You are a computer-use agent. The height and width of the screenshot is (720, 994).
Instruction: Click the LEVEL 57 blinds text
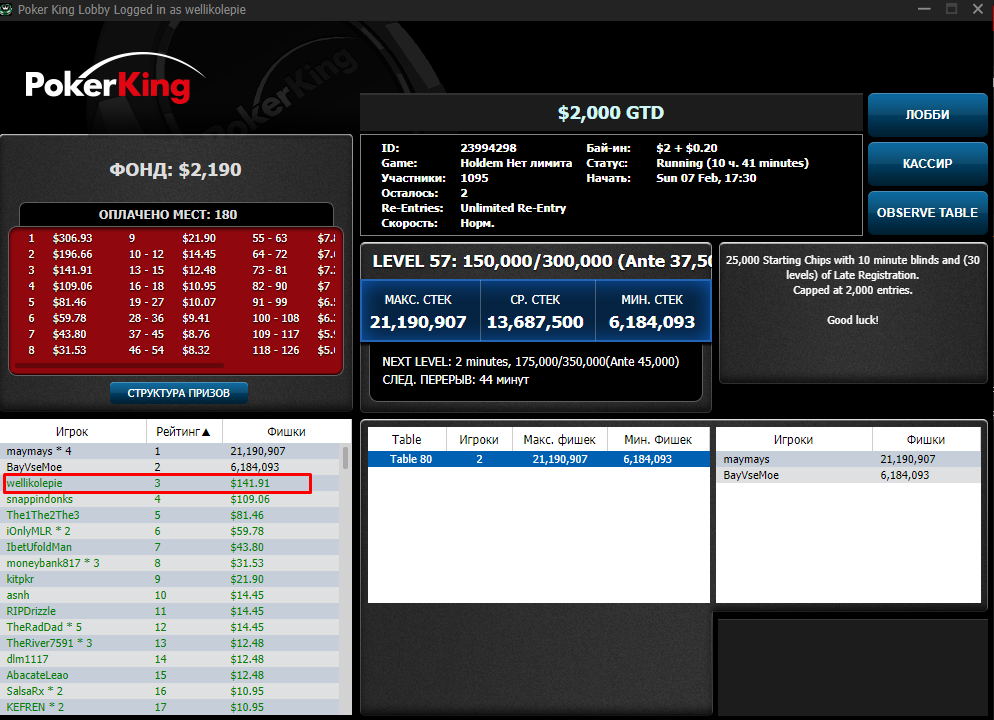[x=541, y=261]
